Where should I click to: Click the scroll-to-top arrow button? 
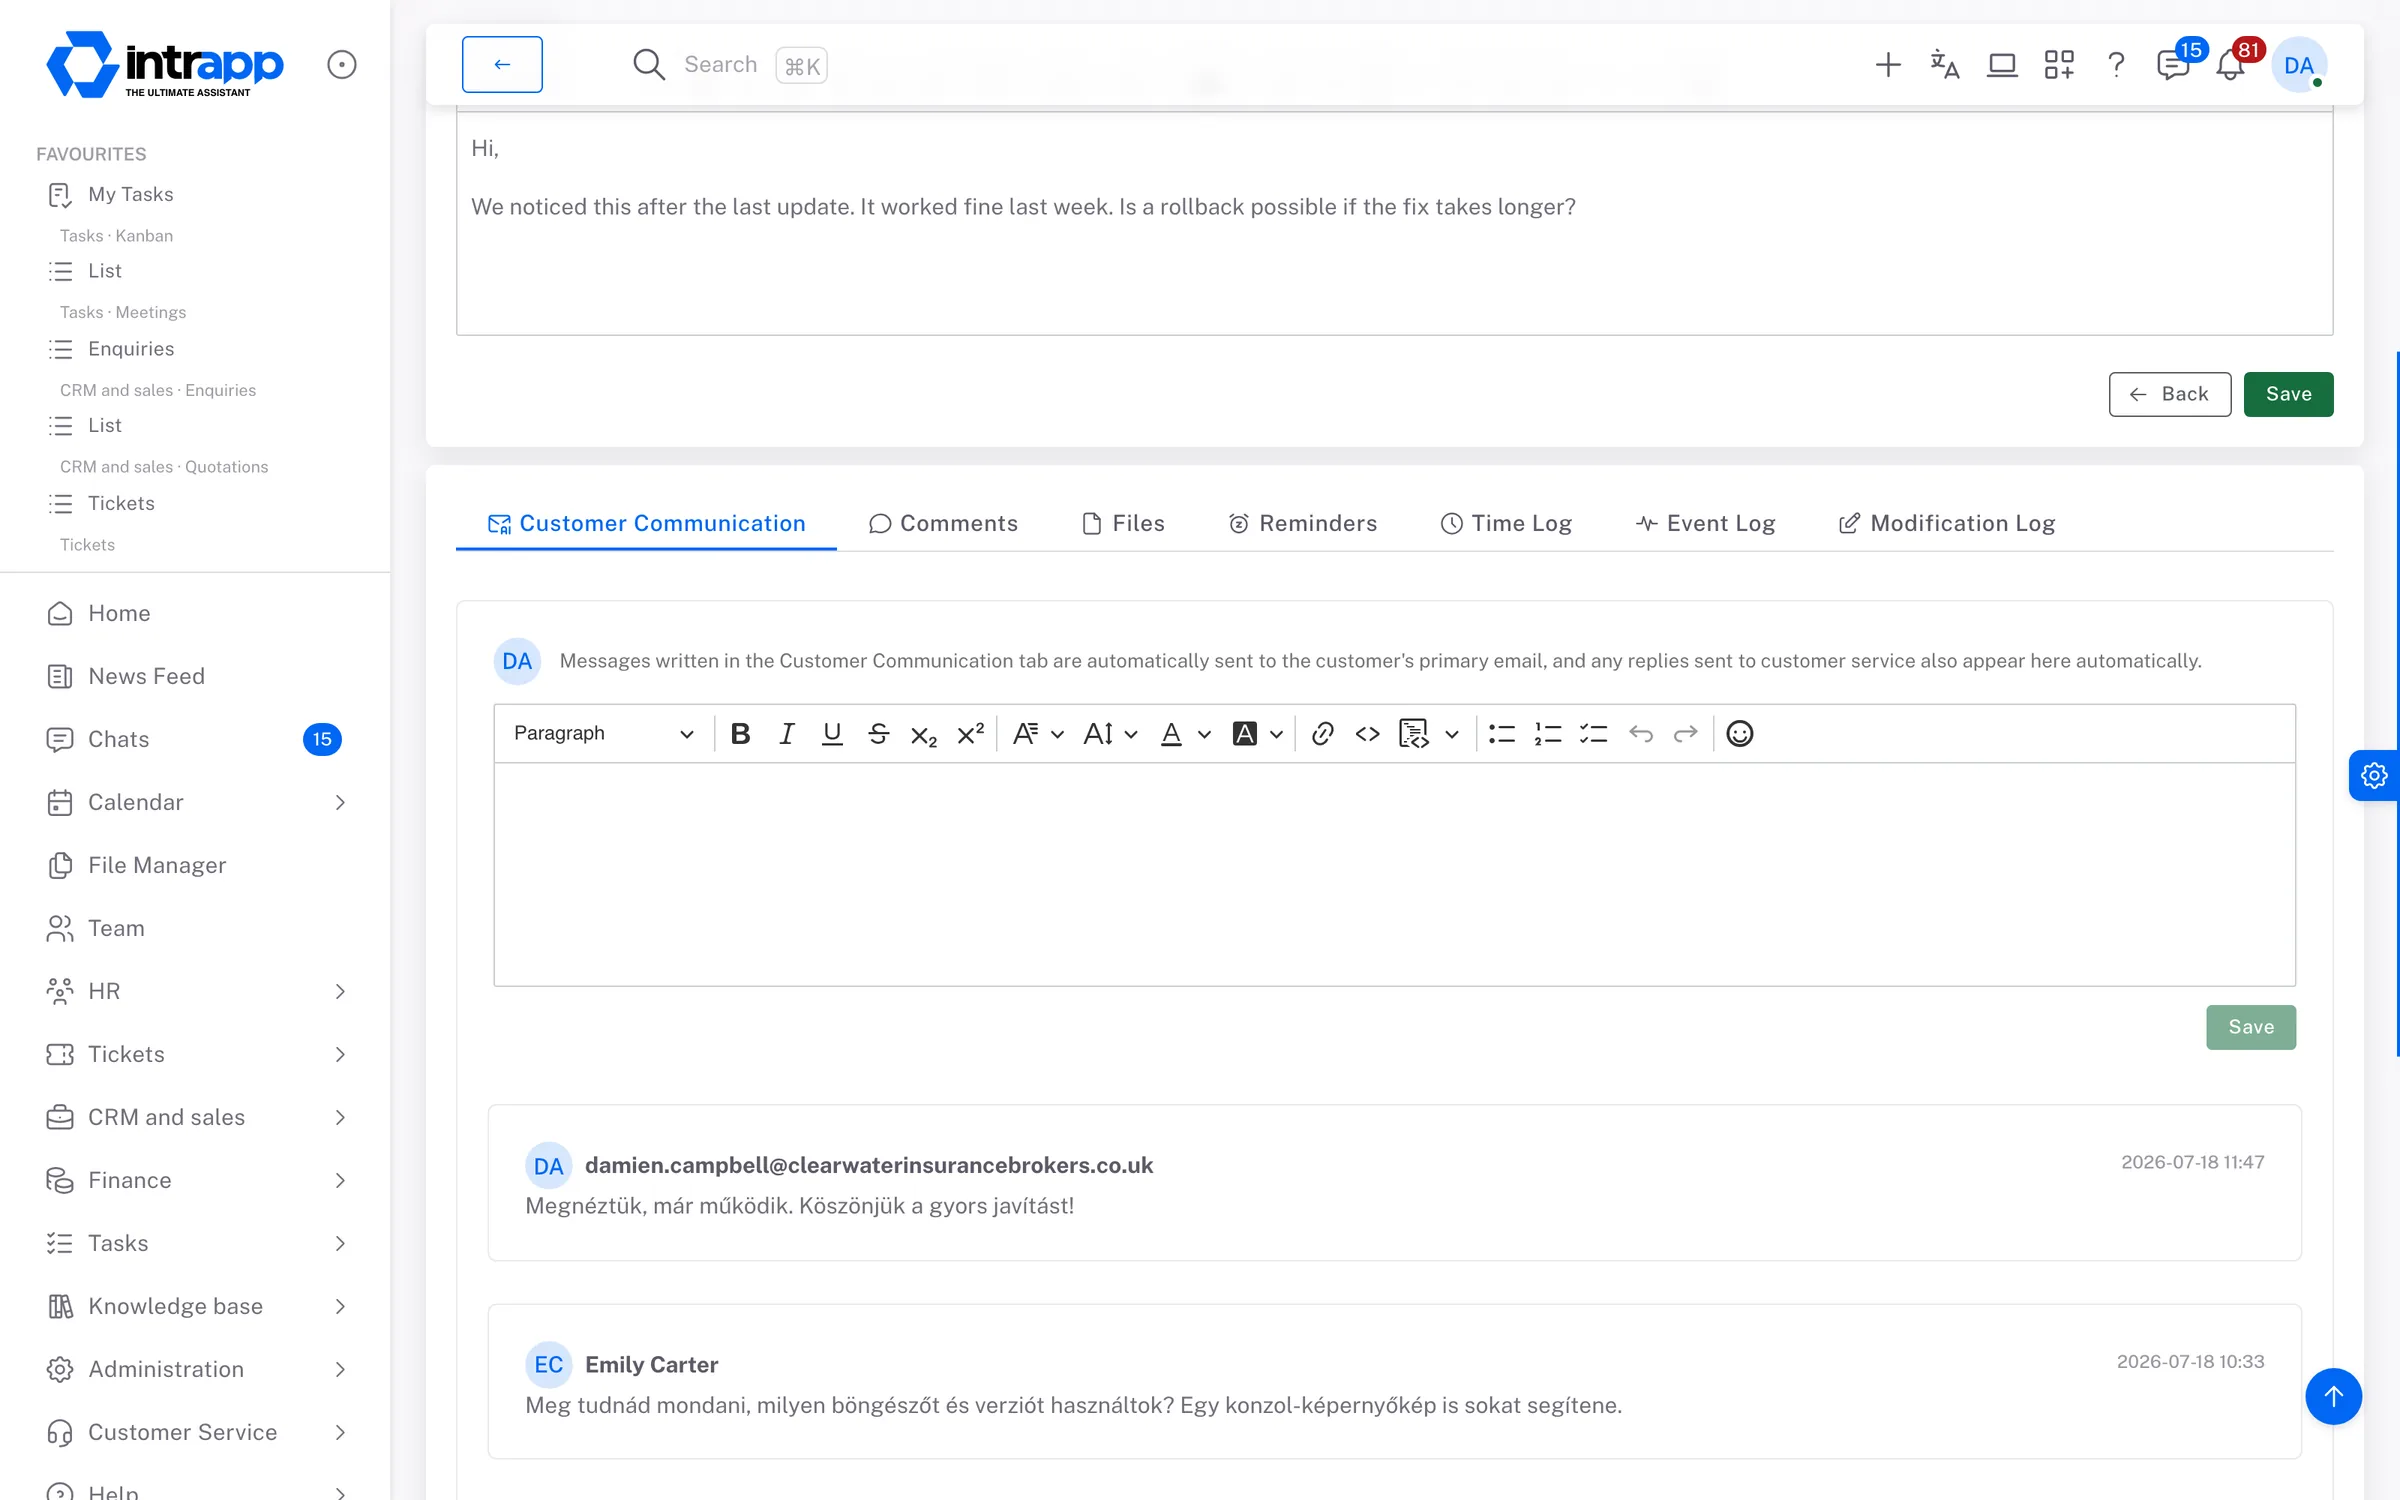[2333, 1397]
